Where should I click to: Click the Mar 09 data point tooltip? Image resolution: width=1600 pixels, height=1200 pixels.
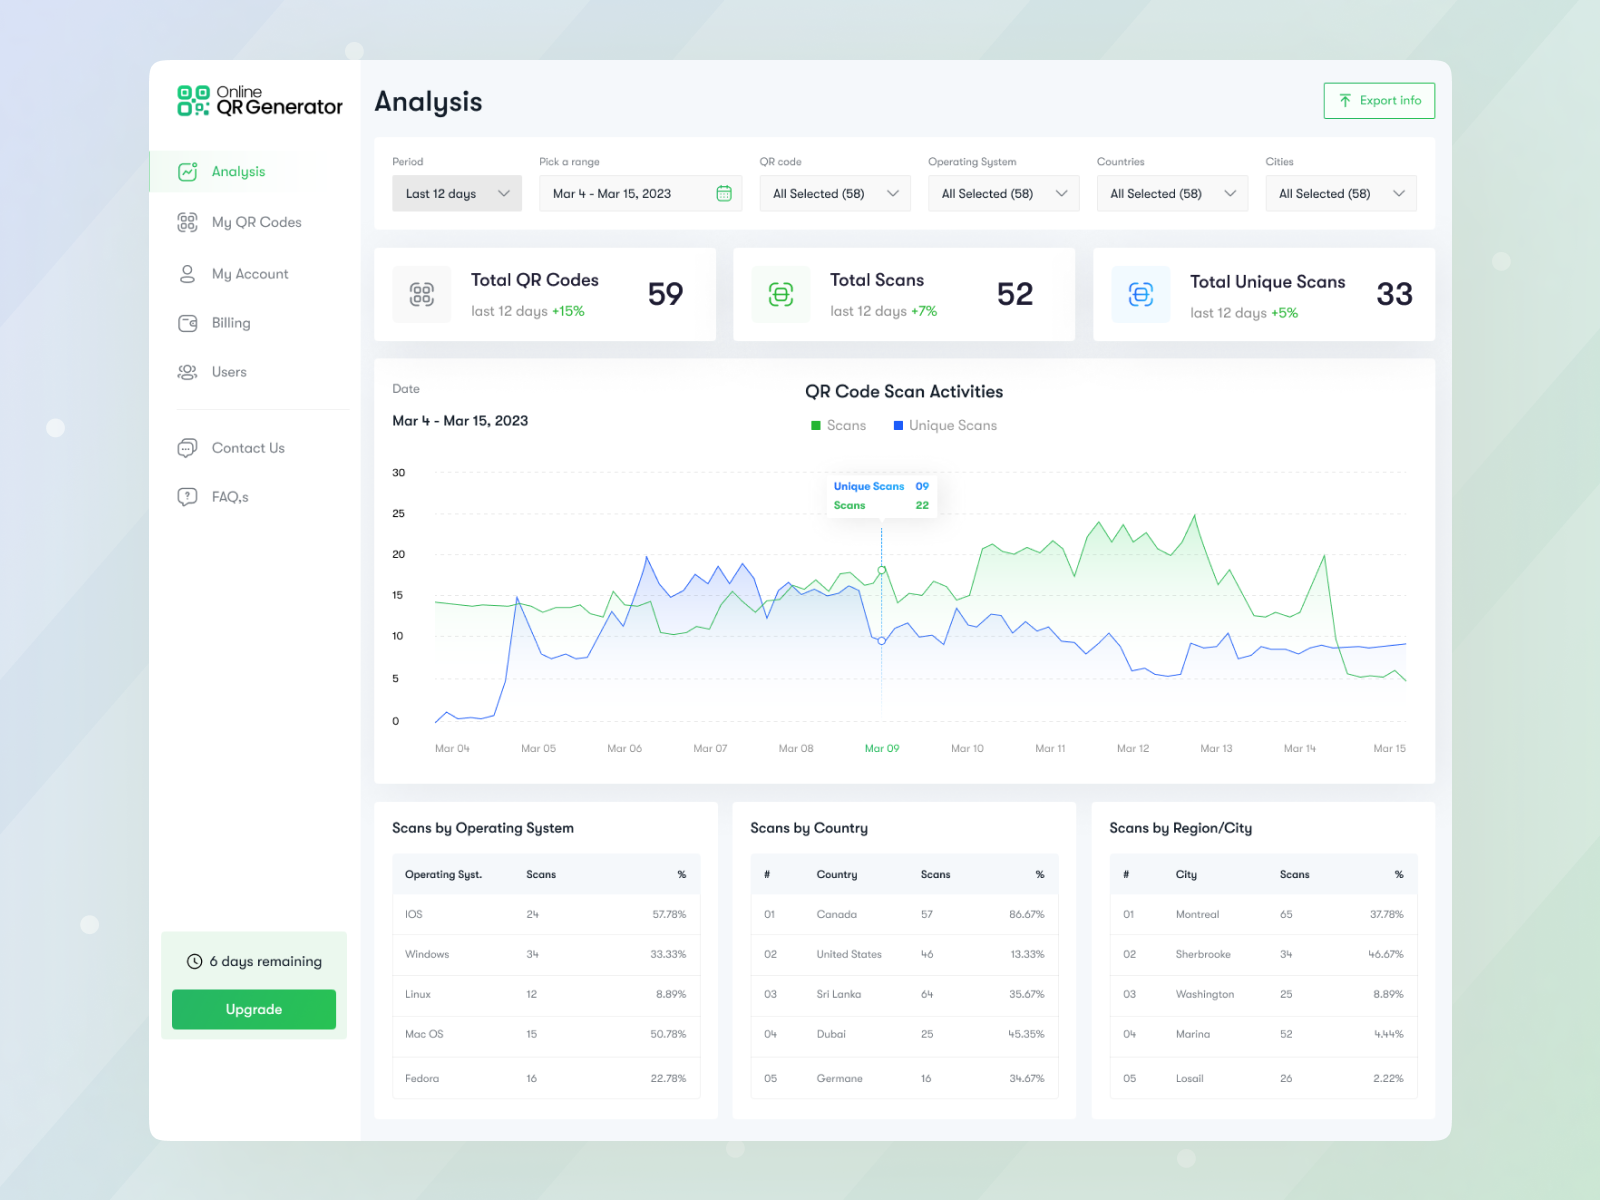click(881, 495)
